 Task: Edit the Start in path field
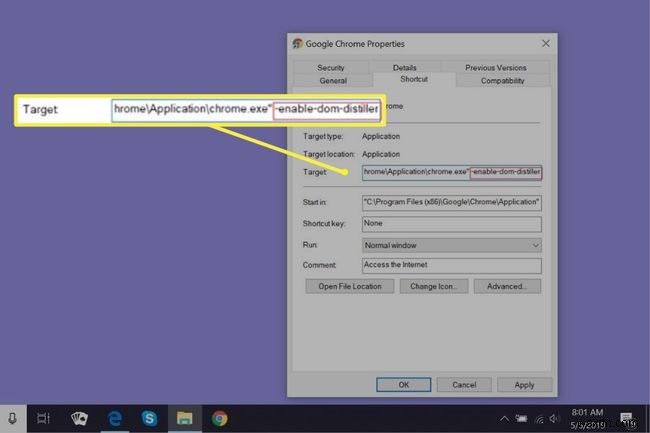click(x=452, y=202)
